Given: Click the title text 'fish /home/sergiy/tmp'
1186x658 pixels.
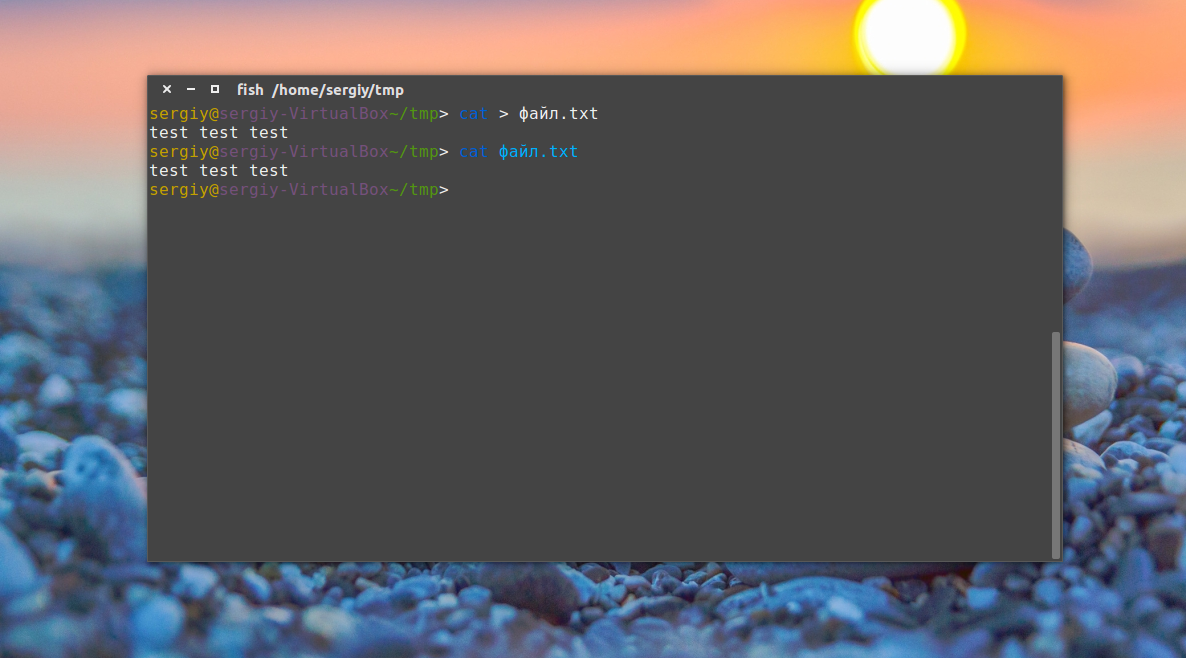Looking at the screenshot, I should click(x=320, y=90).
